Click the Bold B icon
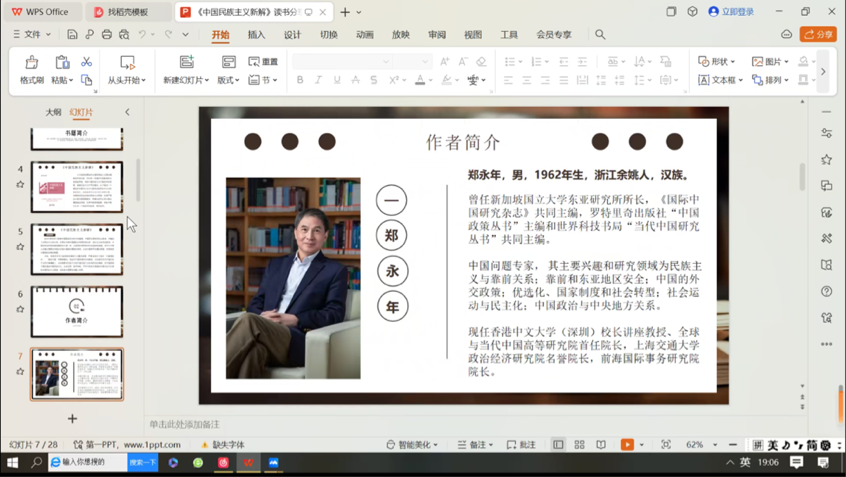 pos(300,80)
